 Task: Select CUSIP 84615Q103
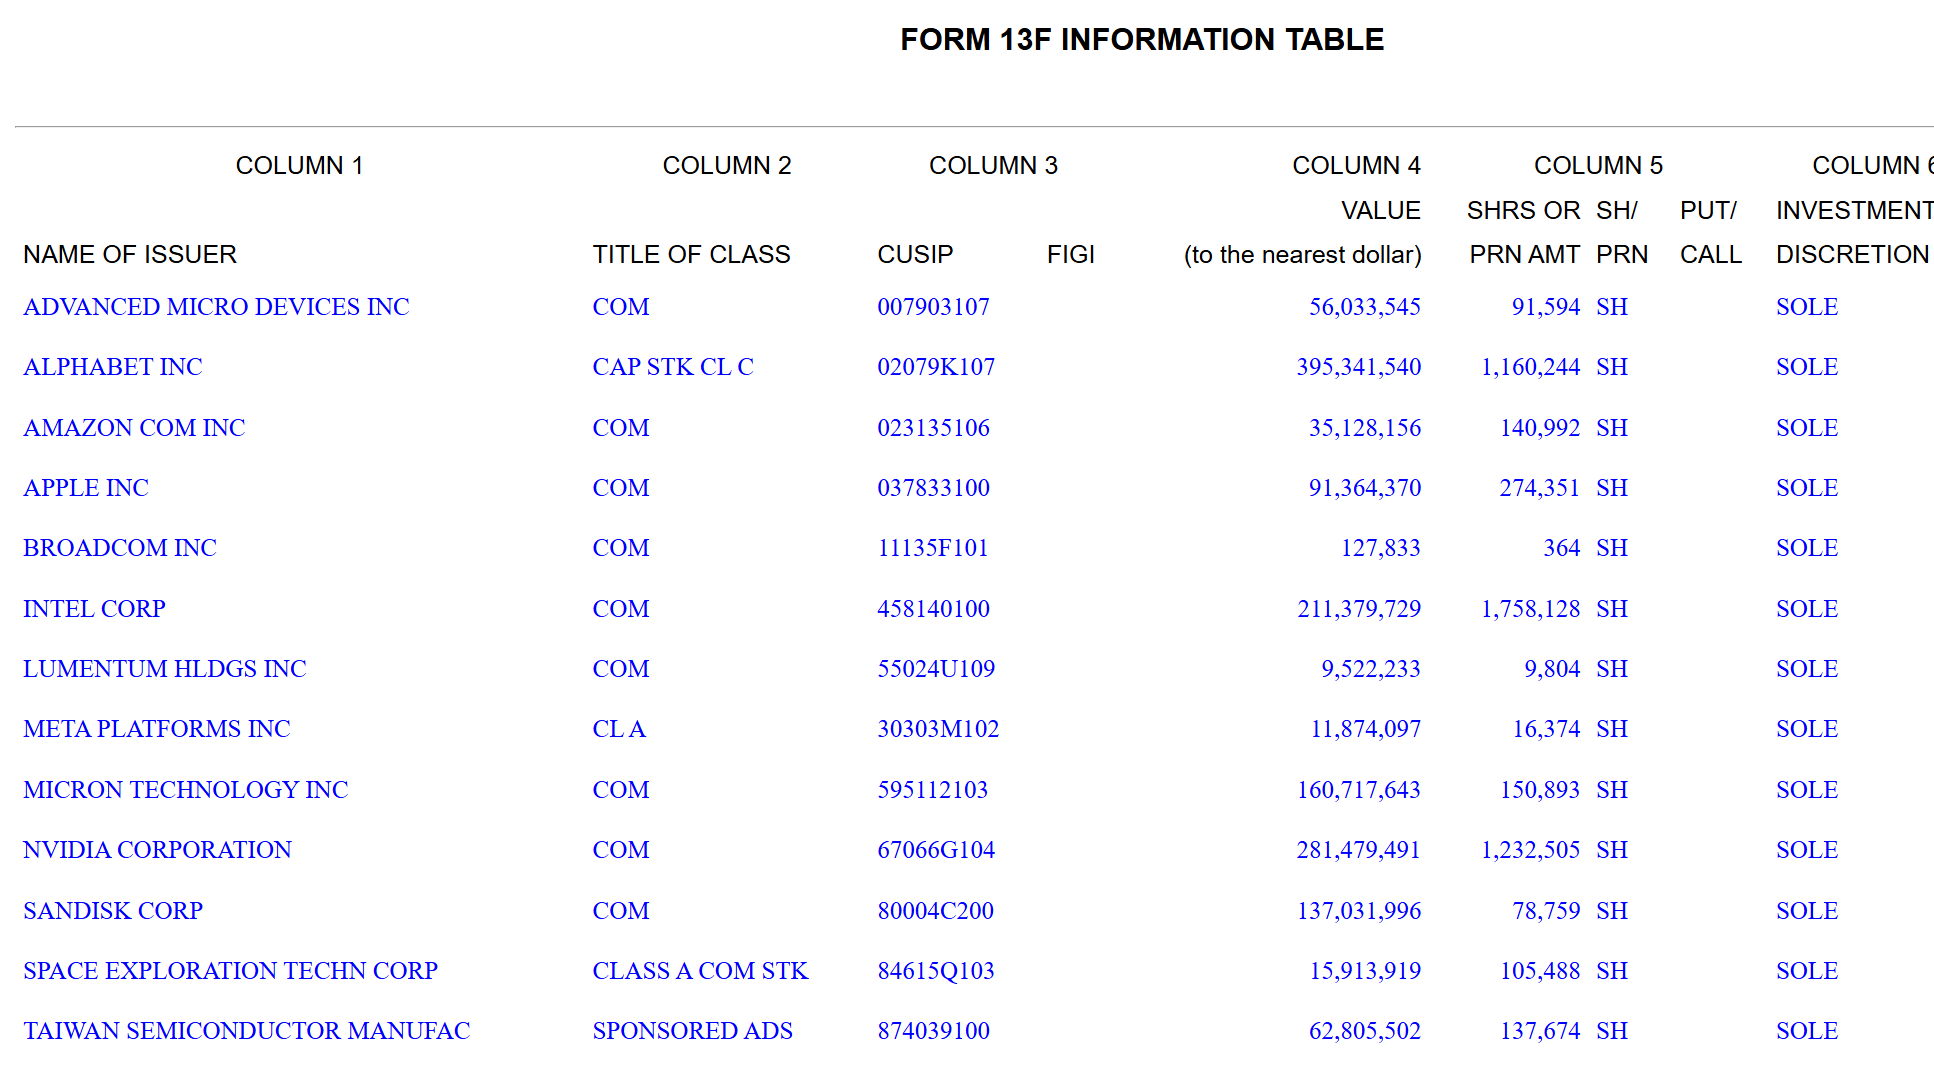click(x=936, y=971)
